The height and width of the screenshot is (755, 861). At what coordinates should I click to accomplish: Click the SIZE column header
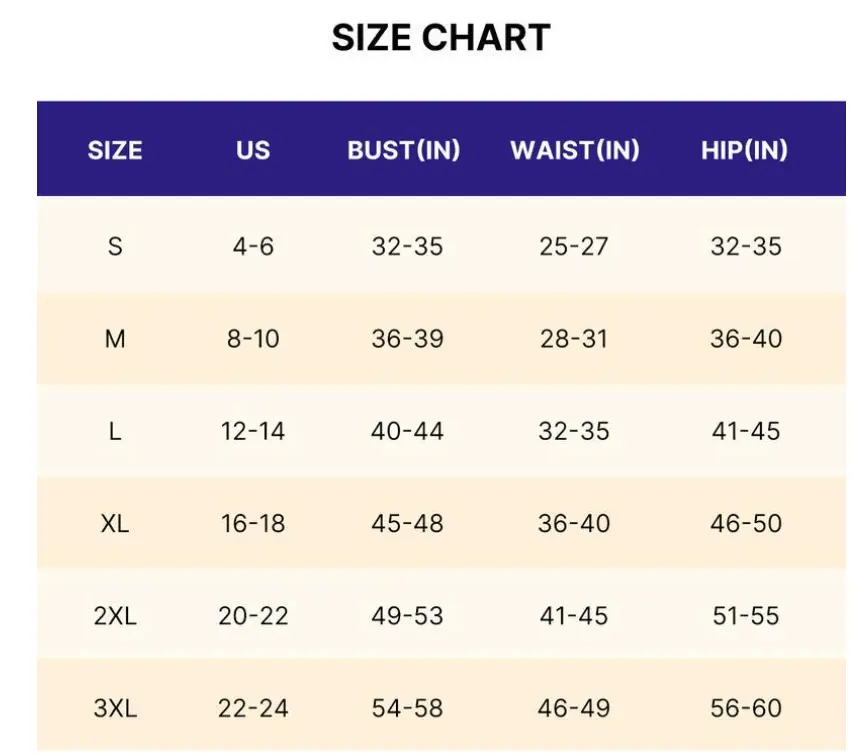point(115,150)
